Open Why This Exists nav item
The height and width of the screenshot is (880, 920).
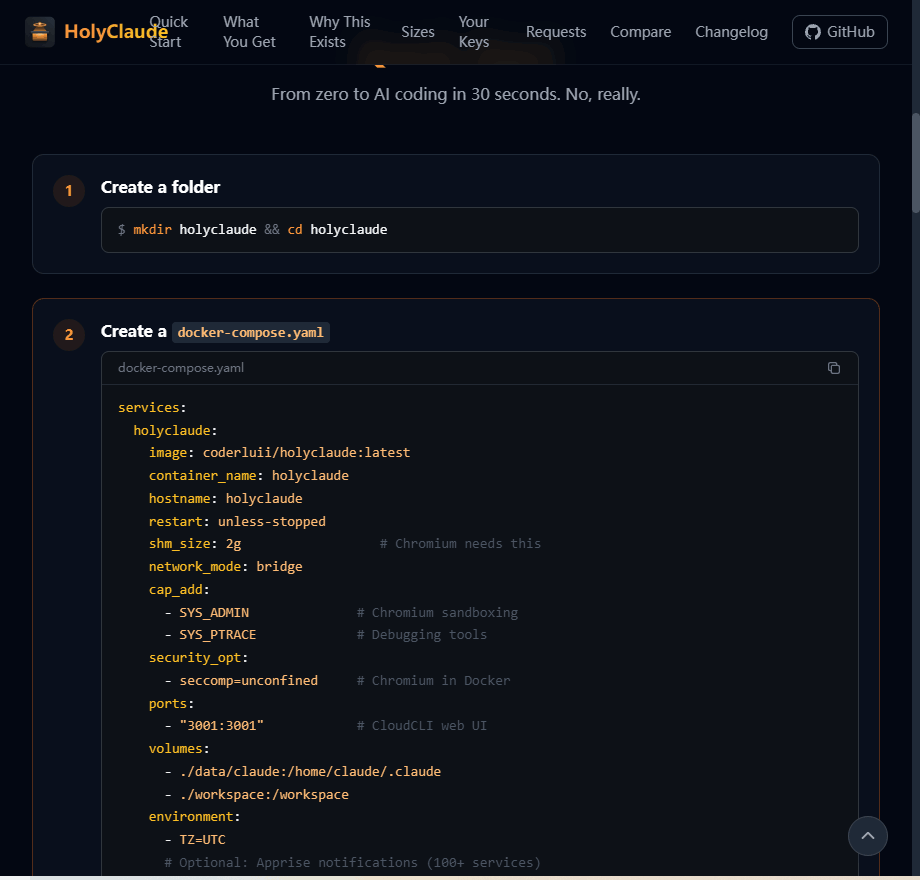340,32
